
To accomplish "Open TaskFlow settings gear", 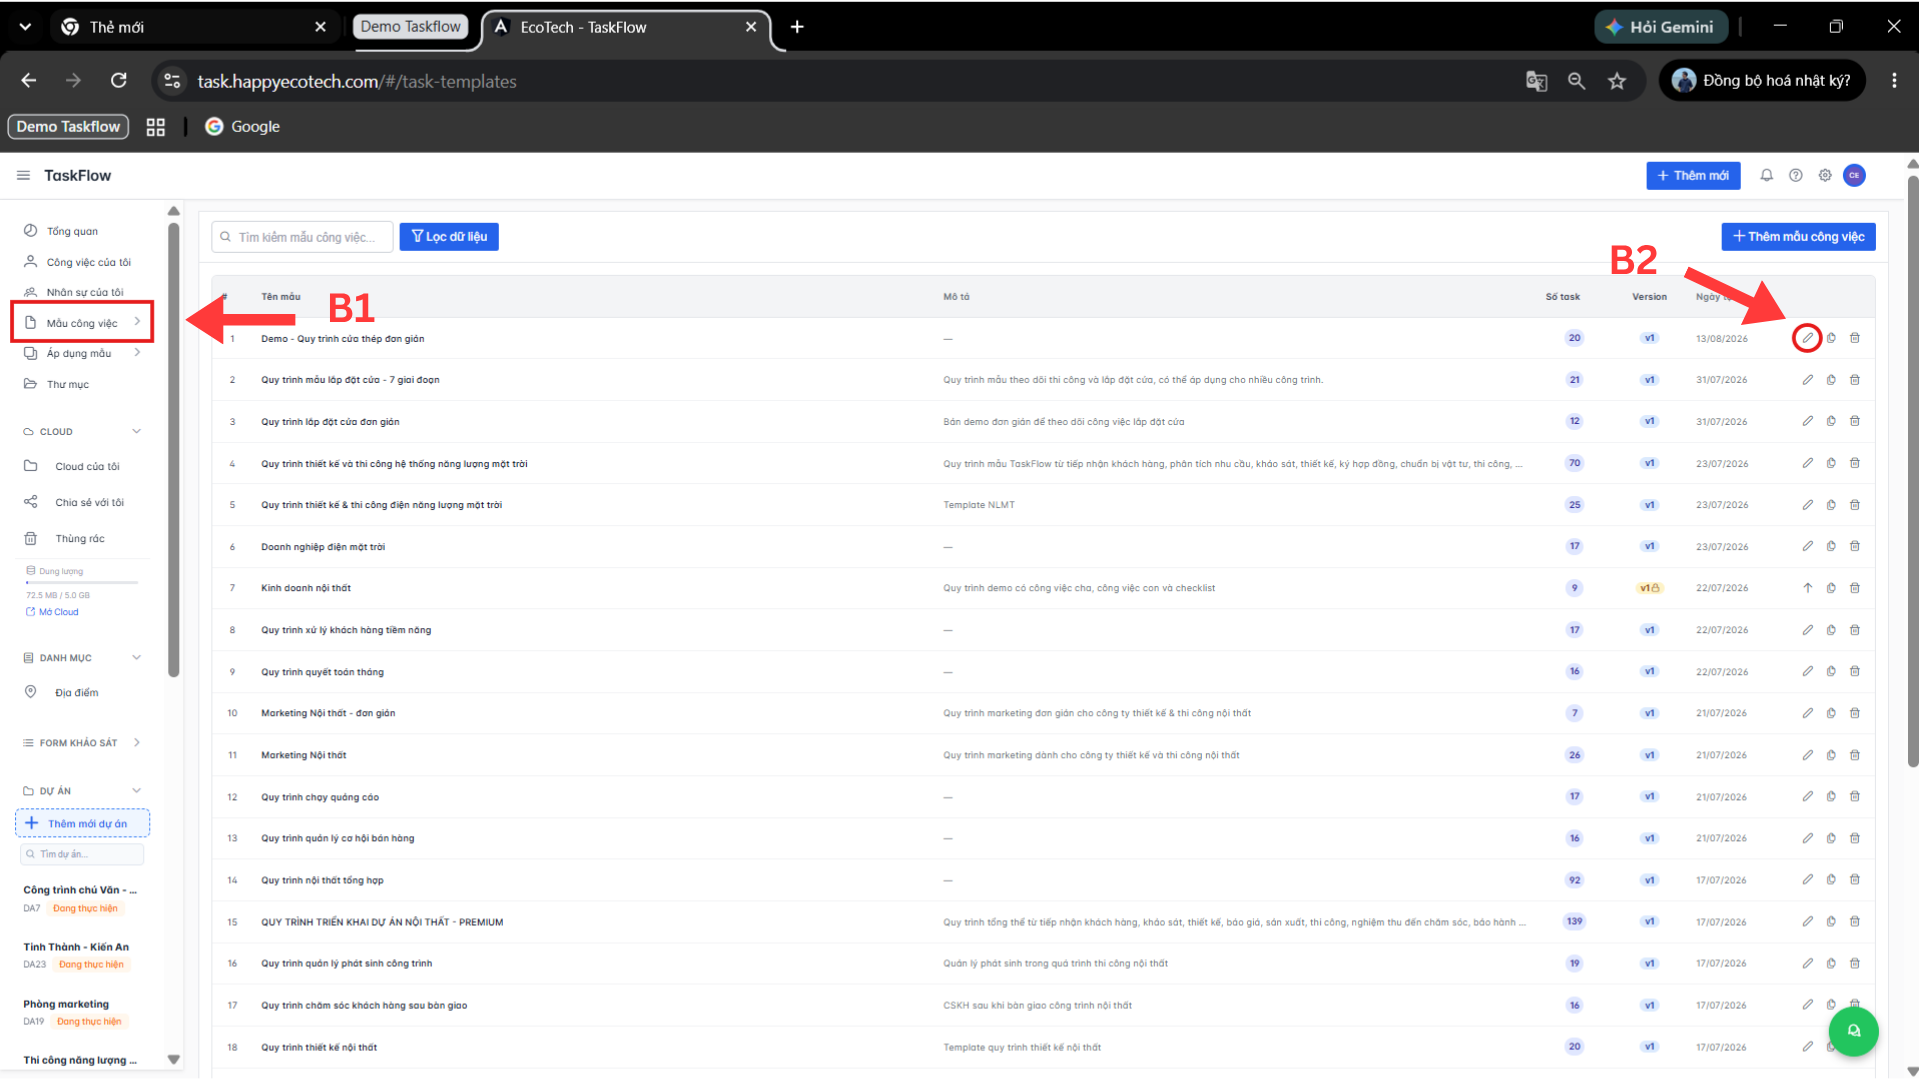I will click(1824, 175).
